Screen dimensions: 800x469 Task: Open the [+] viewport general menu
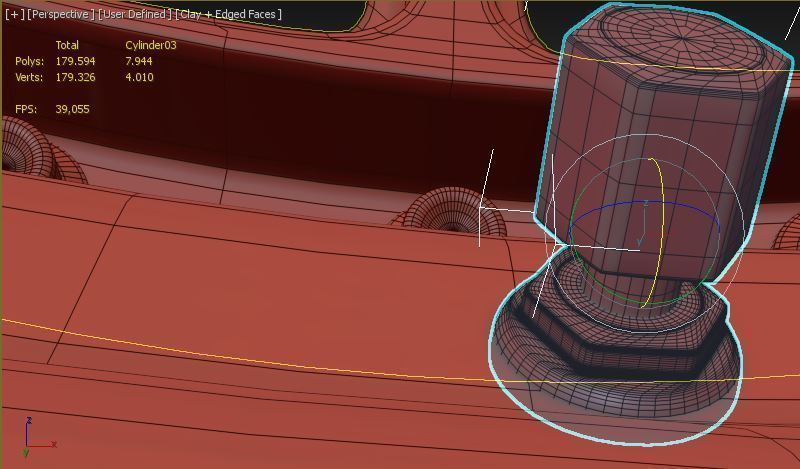[x=14, y=14]
